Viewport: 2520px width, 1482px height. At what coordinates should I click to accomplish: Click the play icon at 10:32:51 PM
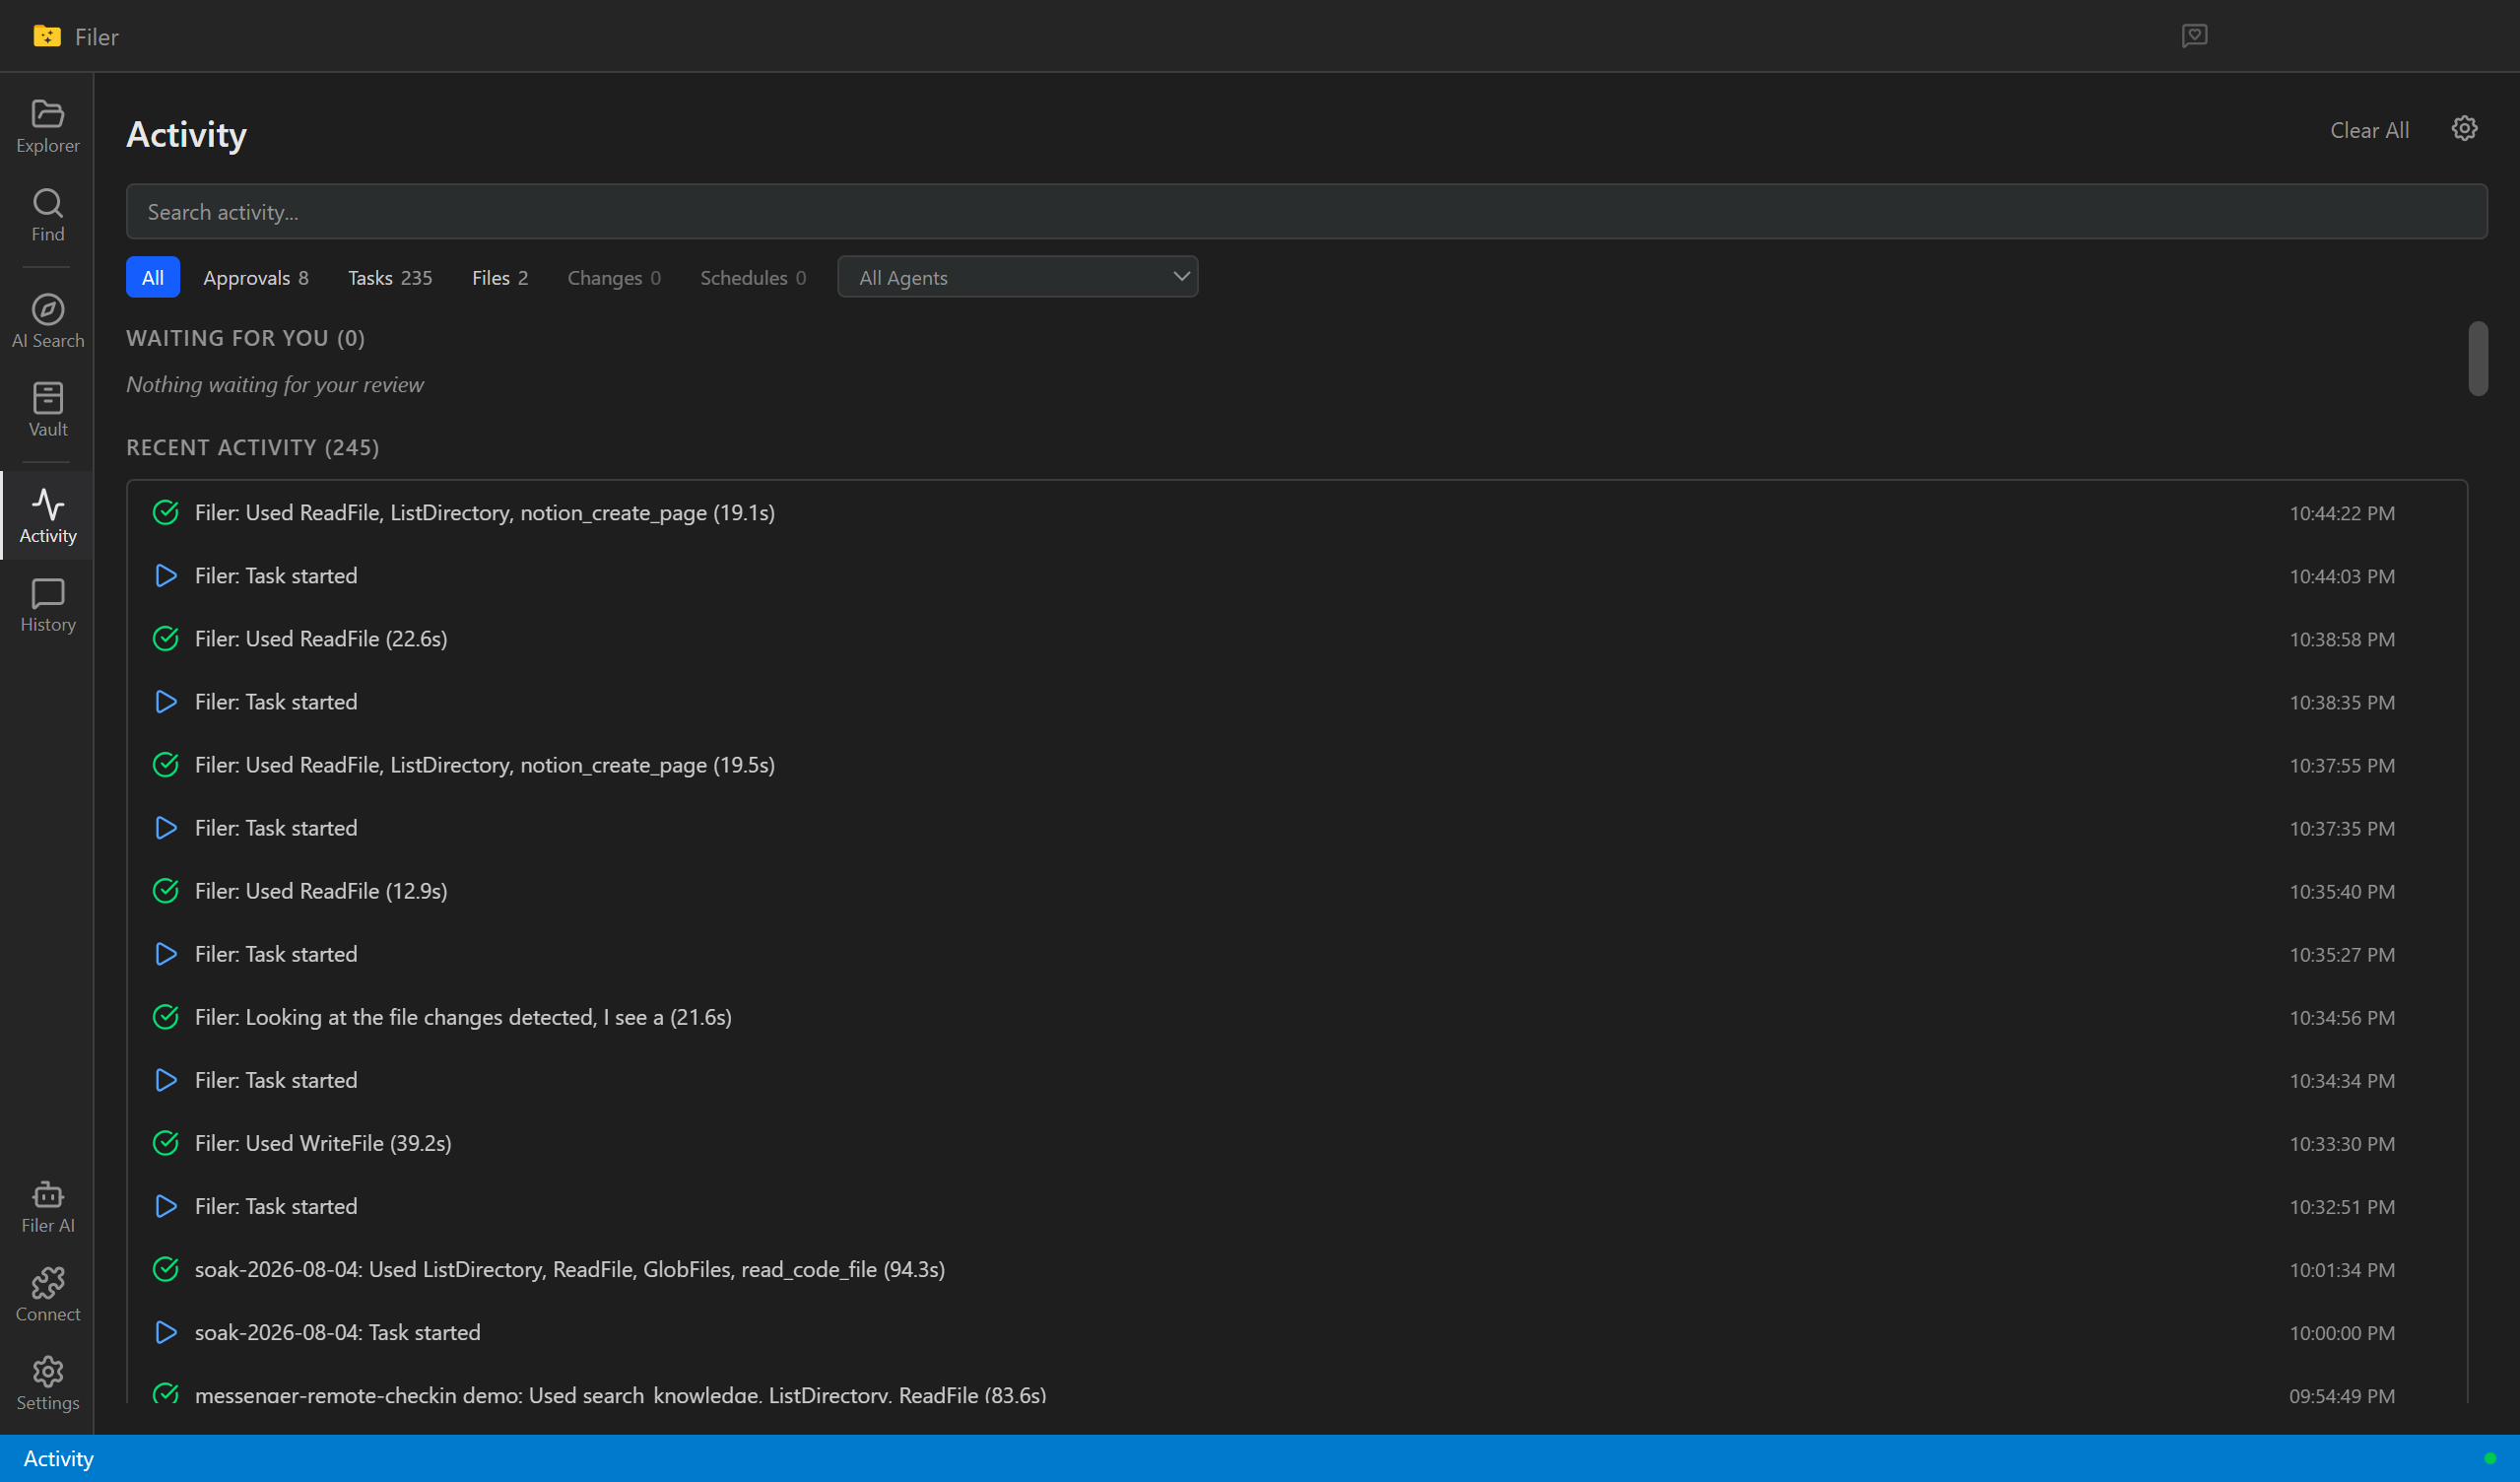pyautogui.click(x=166, y=1206)
